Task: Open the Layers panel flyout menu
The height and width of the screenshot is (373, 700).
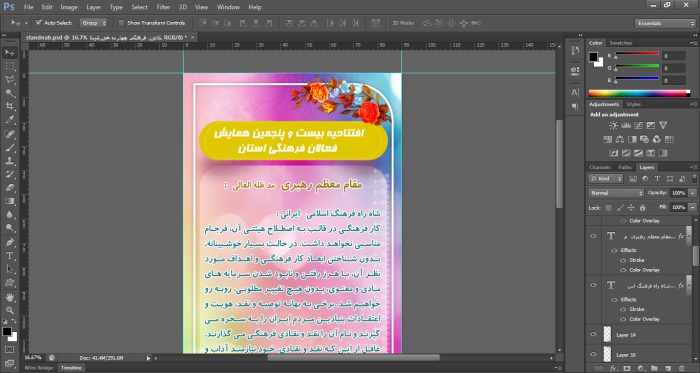Action: [x=694, y=167]
